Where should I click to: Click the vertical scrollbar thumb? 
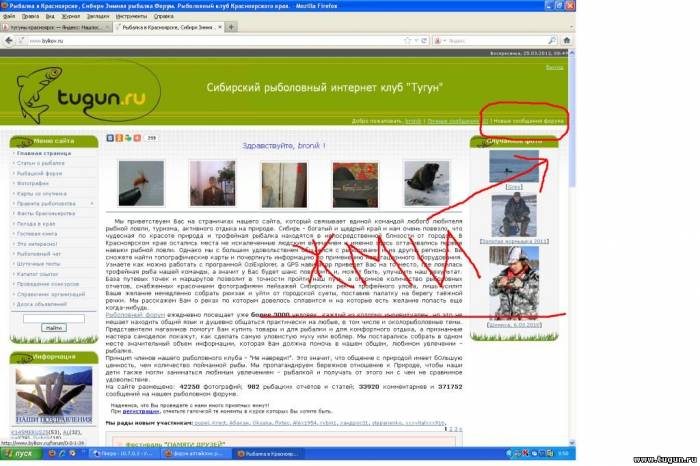tap(572, 122)
